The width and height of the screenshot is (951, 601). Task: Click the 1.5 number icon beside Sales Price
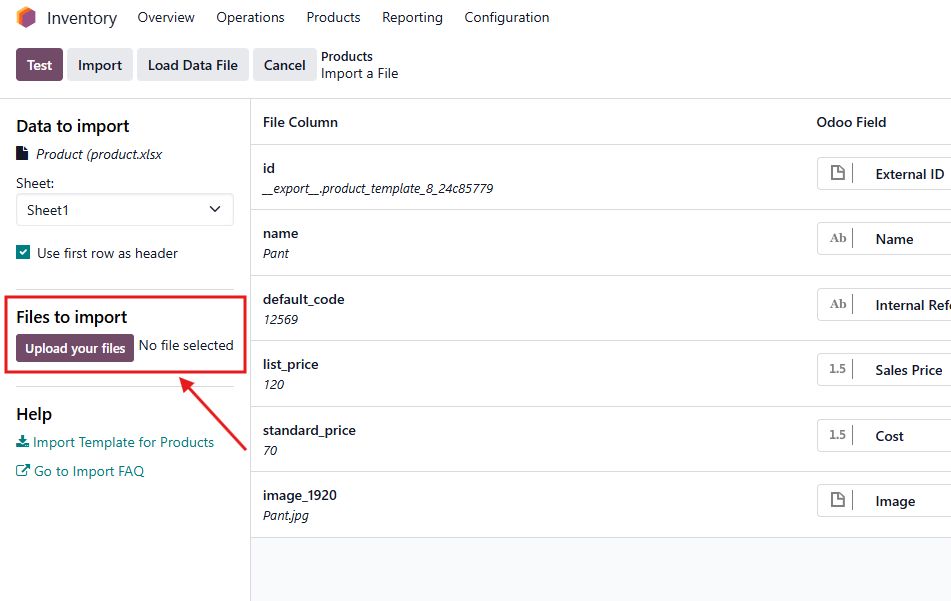pyautogui.click(x=837, y=370)
